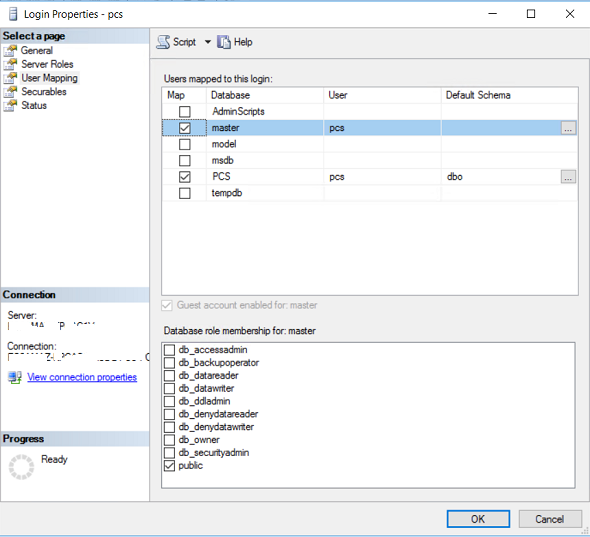The height and width of the screenshot is (537, 590).
Task: Open the Status page
Action: (34, 105)
